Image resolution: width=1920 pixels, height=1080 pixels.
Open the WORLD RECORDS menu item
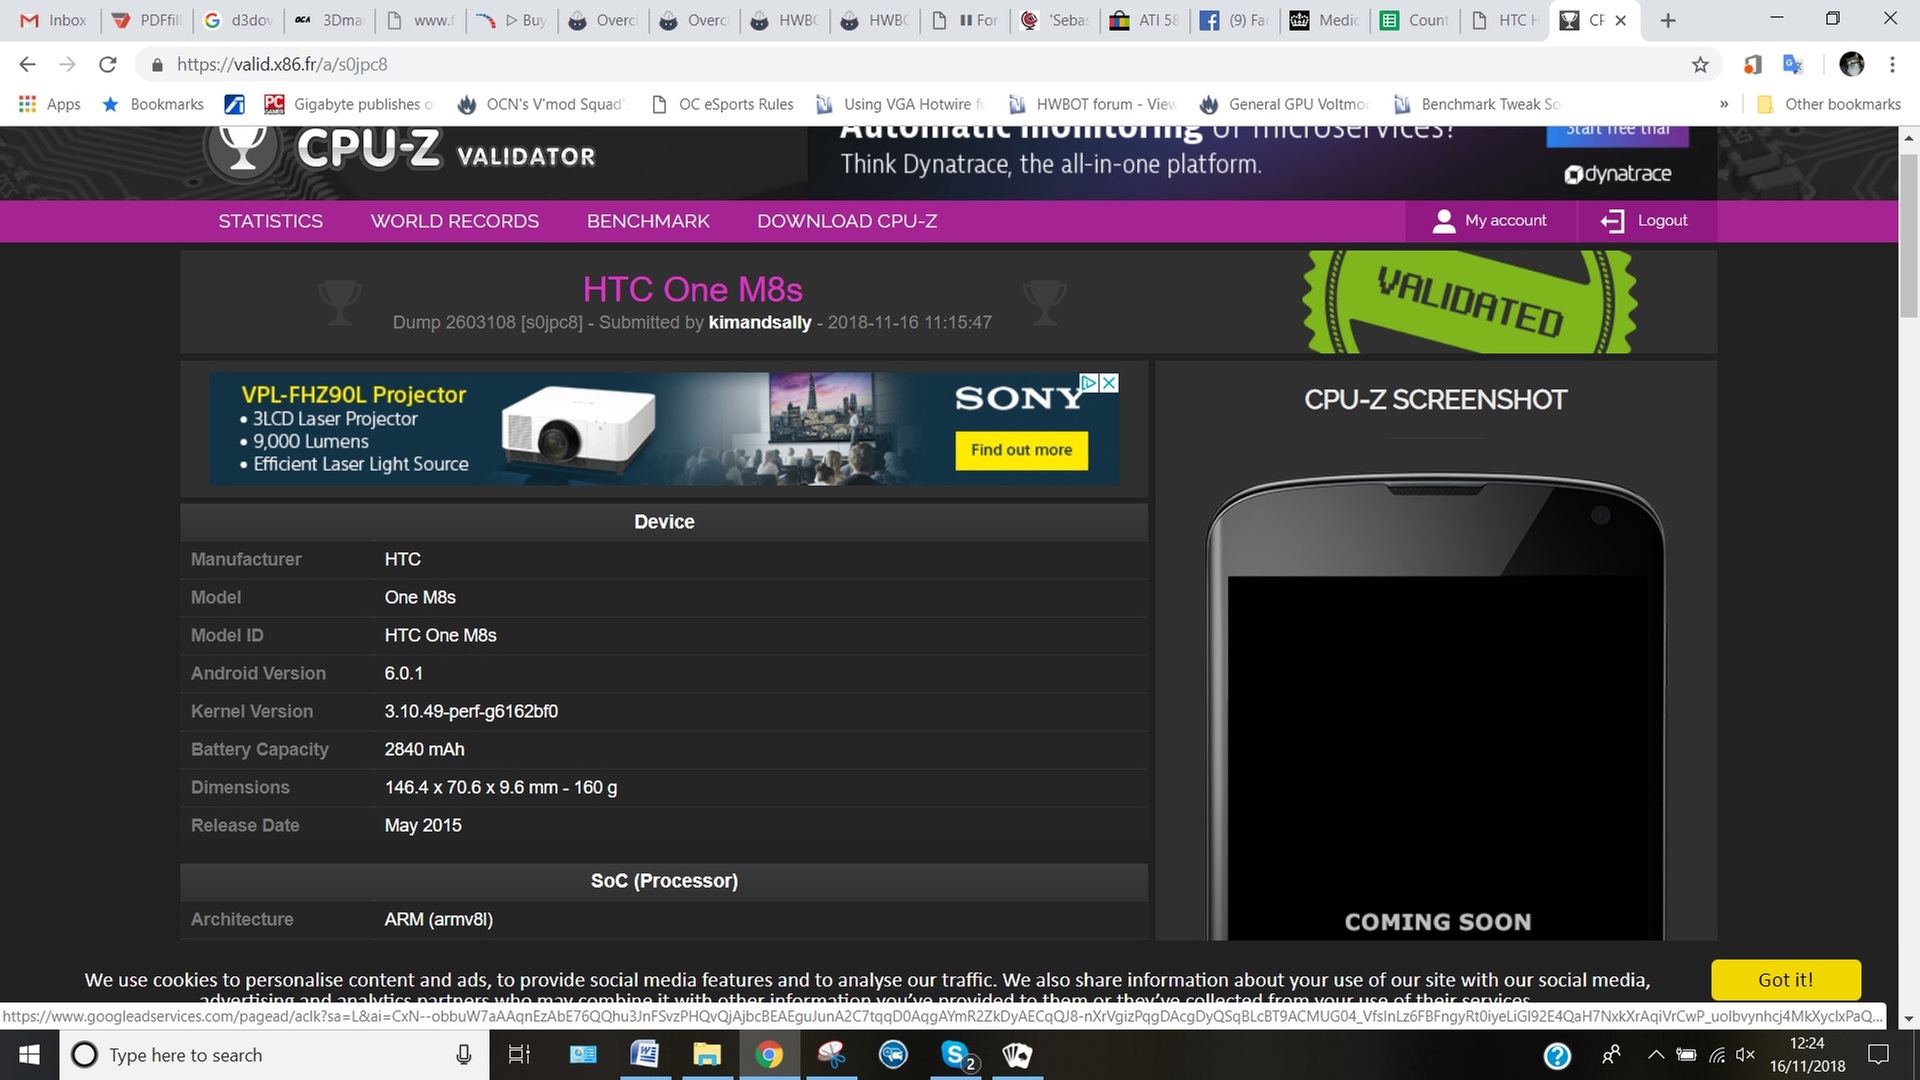tap(455, 221)
